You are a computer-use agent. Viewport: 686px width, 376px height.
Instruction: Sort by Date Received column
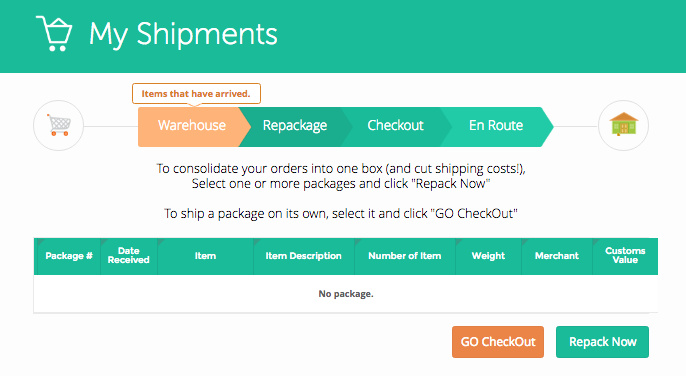129,256
